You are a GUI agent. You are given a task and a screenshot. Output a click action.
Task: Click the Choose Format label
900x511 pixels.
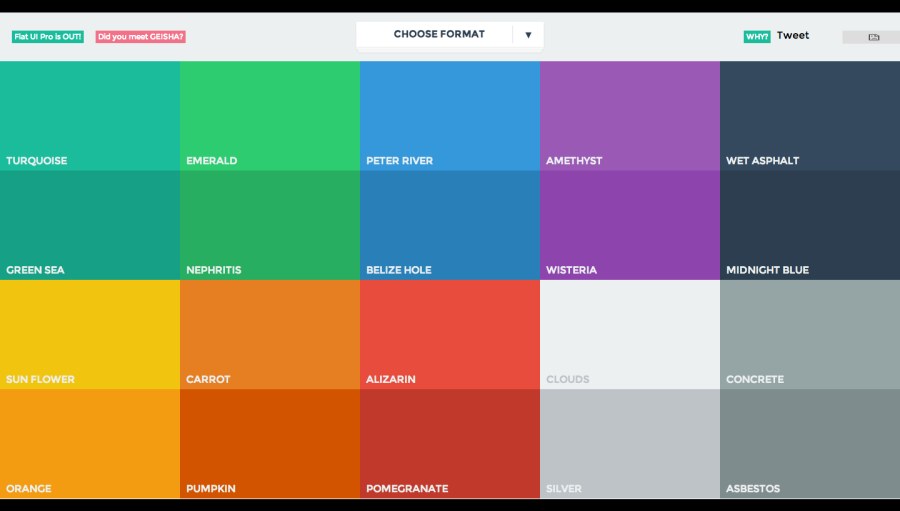point(439,34)
